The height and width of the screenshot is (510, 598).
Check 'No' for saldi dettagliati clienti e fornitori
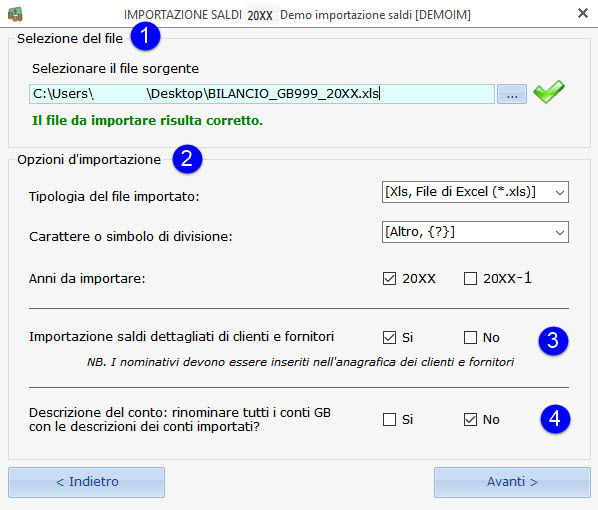(470, 337)
